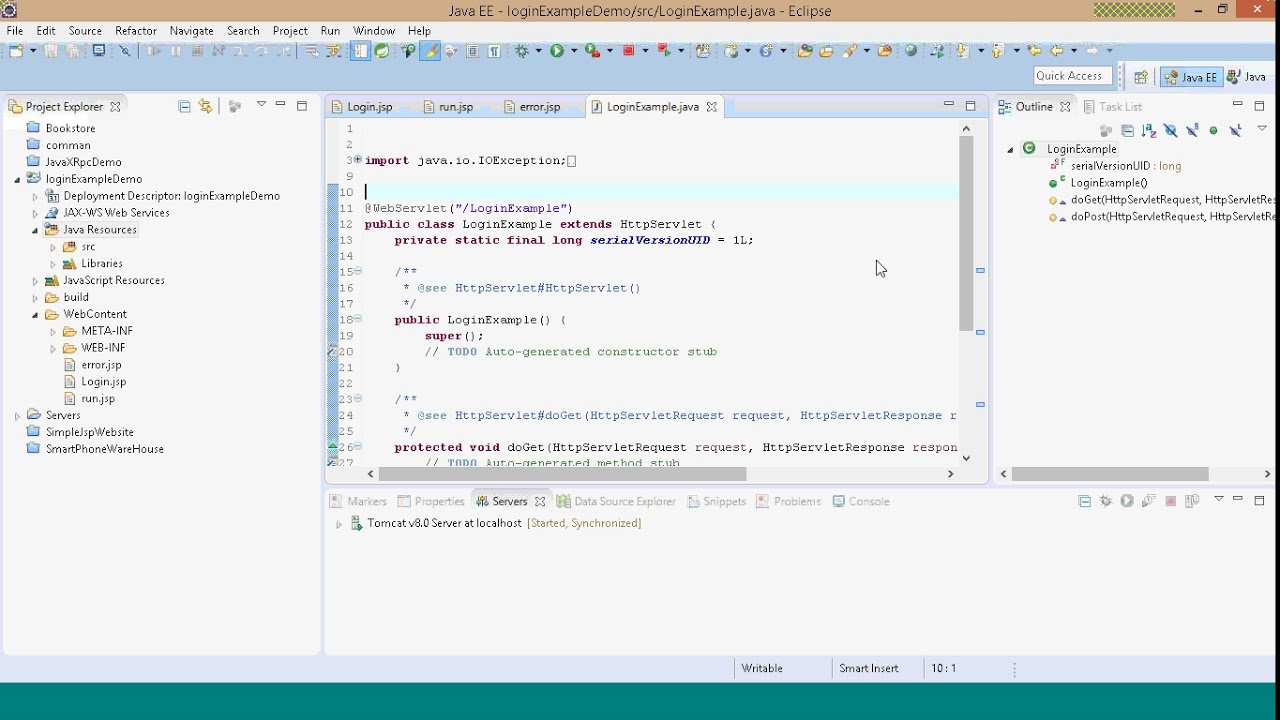
Task: Click the Open Type toolbar icon
Action: [x=805, y=50]
